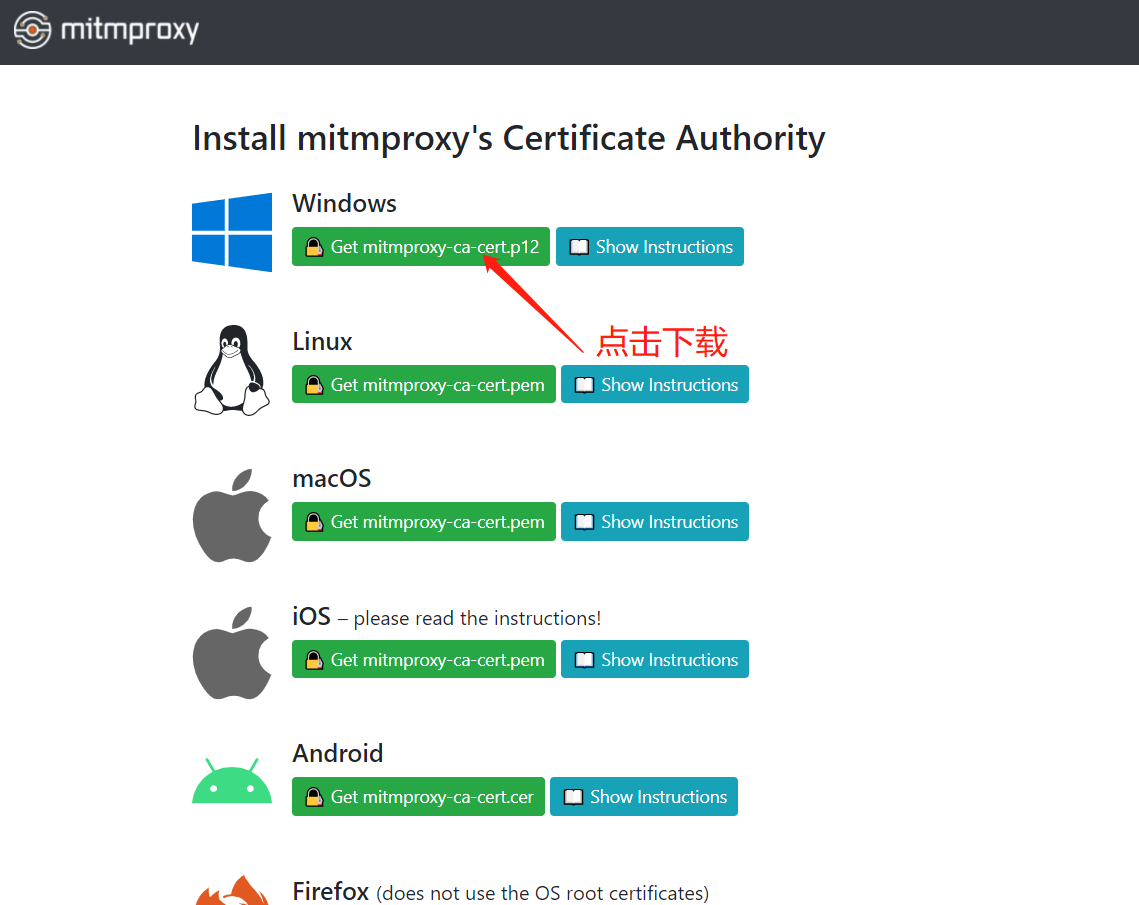Show Instructions for Windows
The image size is (1139, 905).
(649, 247)
